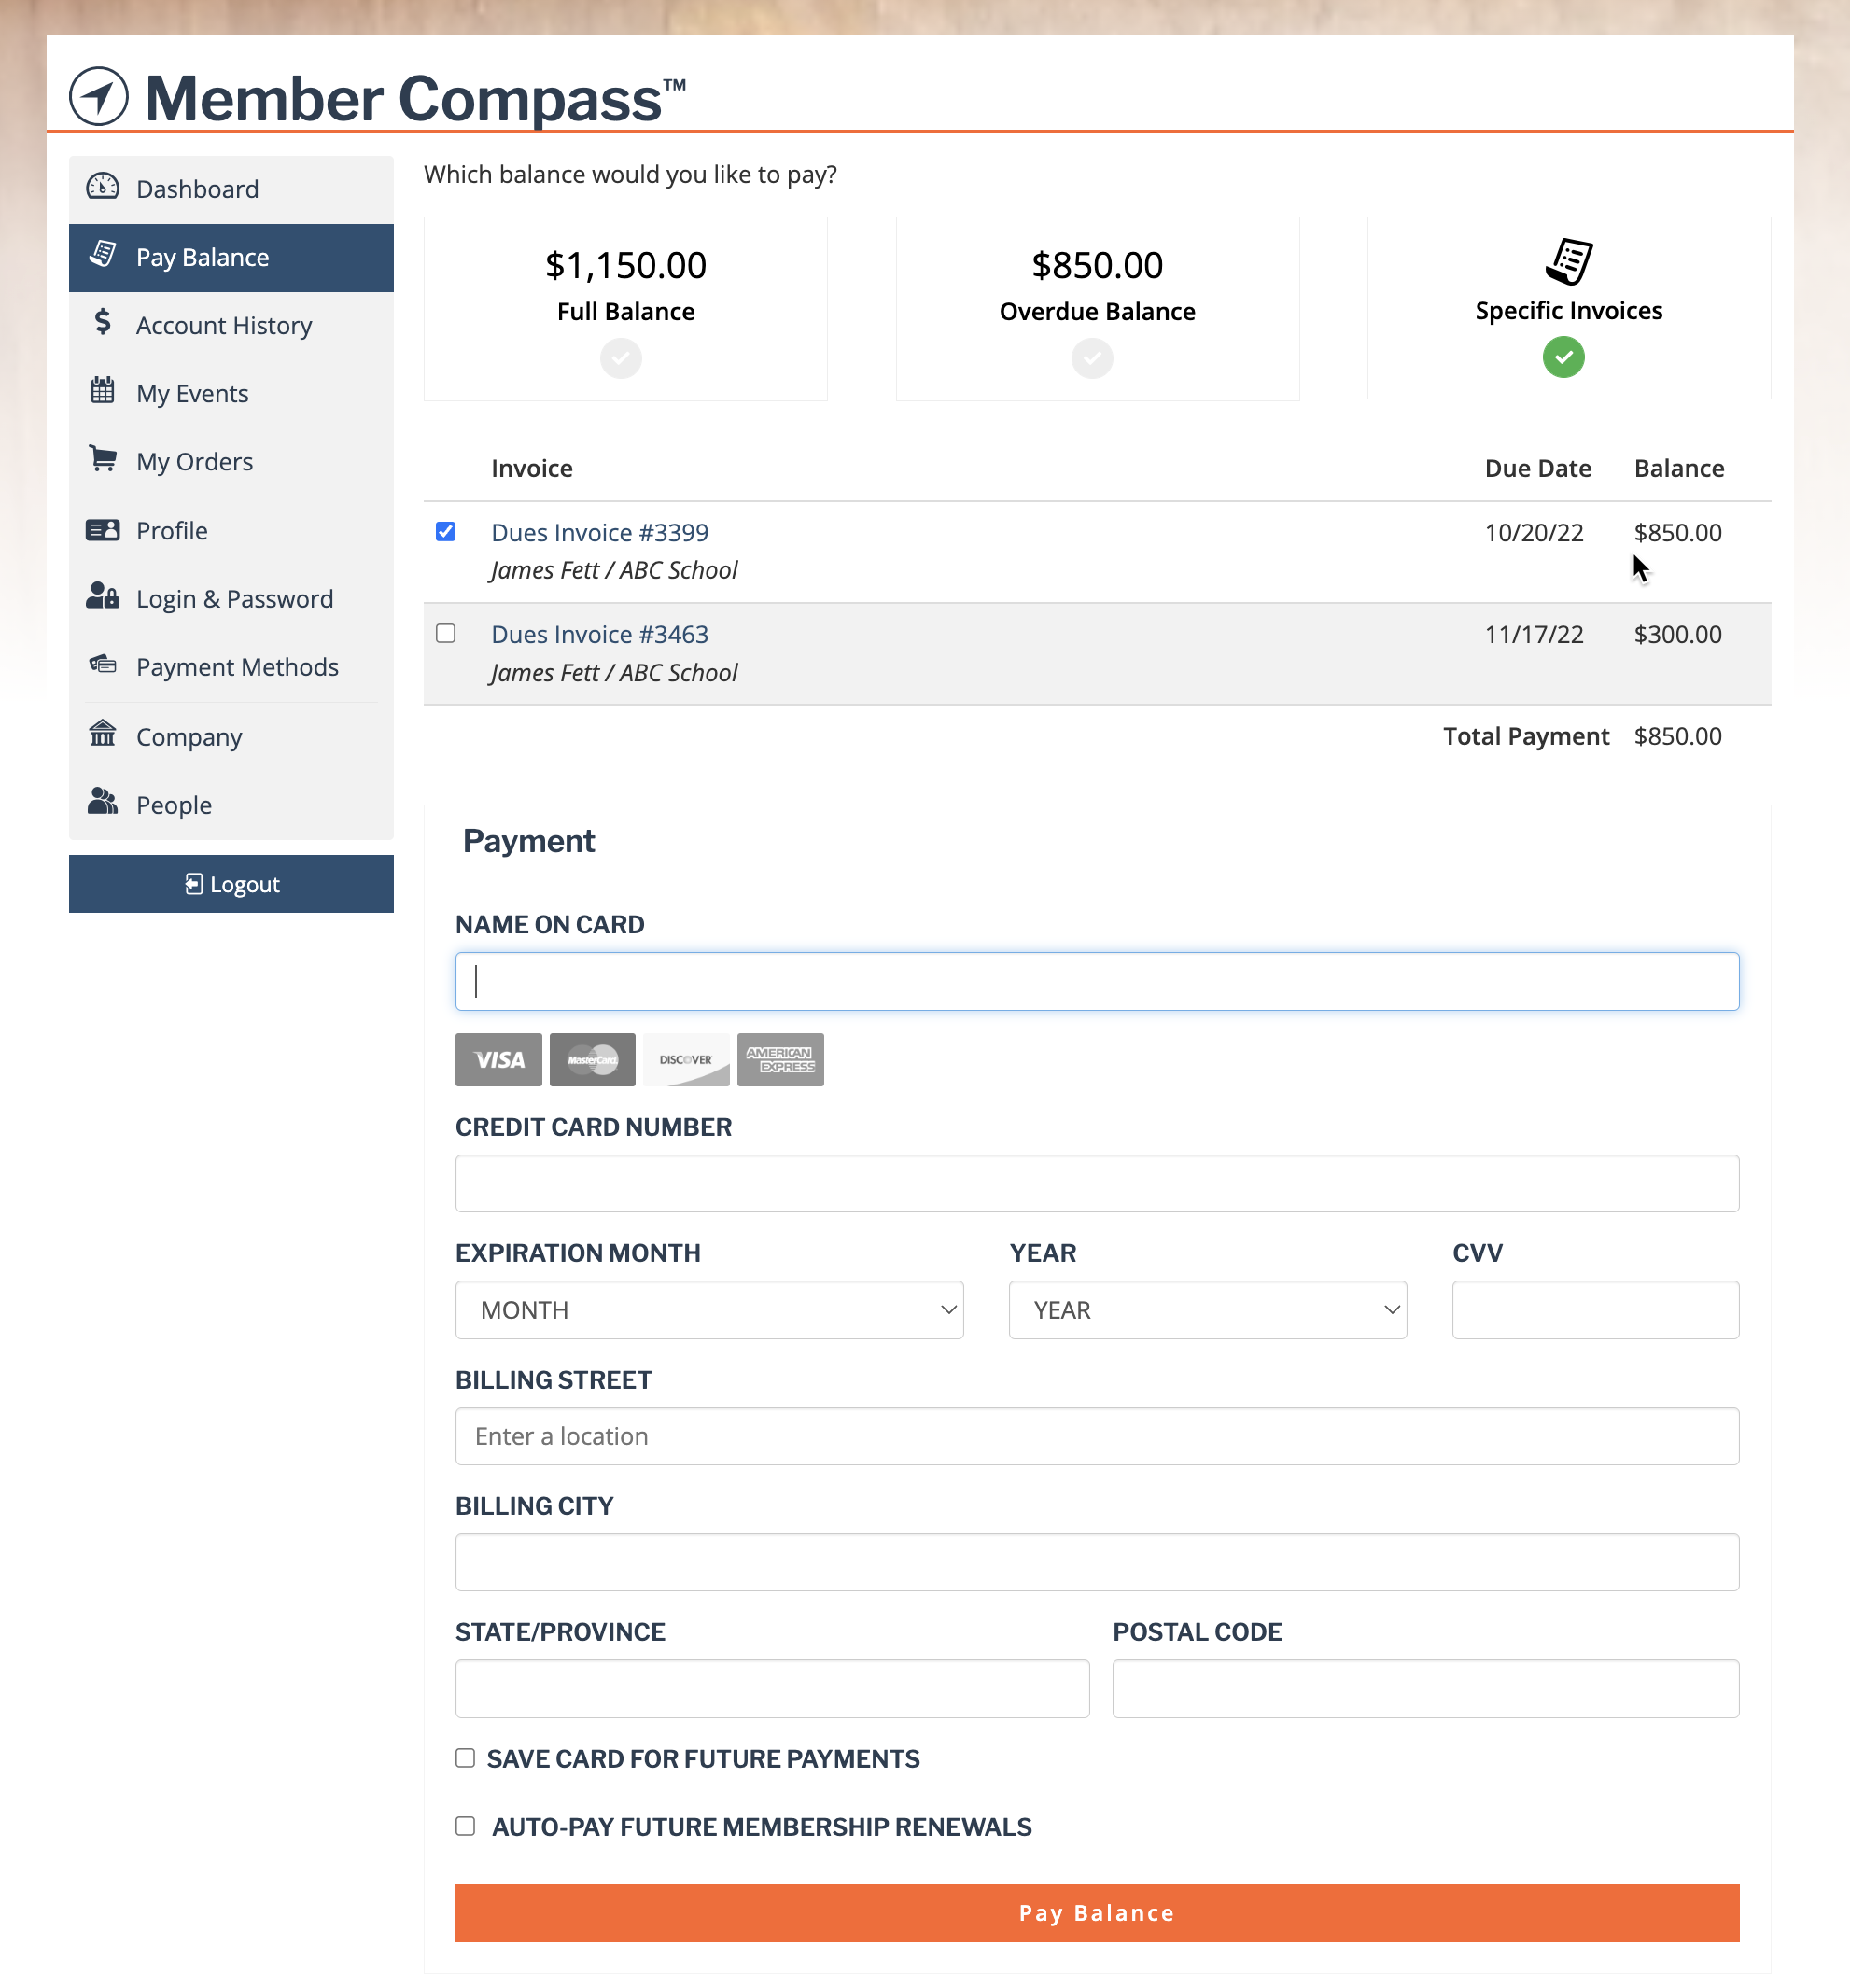Viewport: 1850px width, 1988px height.
Task: Uncheck the Dues Invoice #3399 checkbox
Action: pos(446,532)
